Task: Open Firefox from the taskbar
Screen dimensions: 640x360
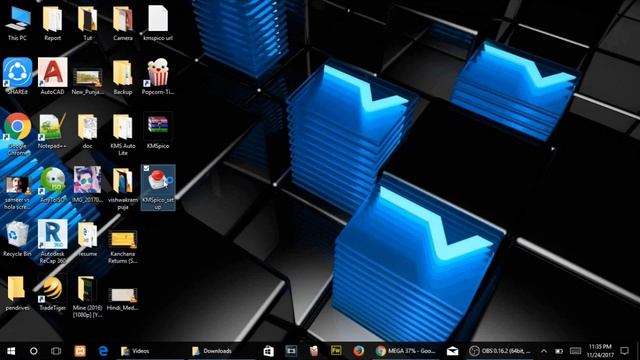Action: 359,351
